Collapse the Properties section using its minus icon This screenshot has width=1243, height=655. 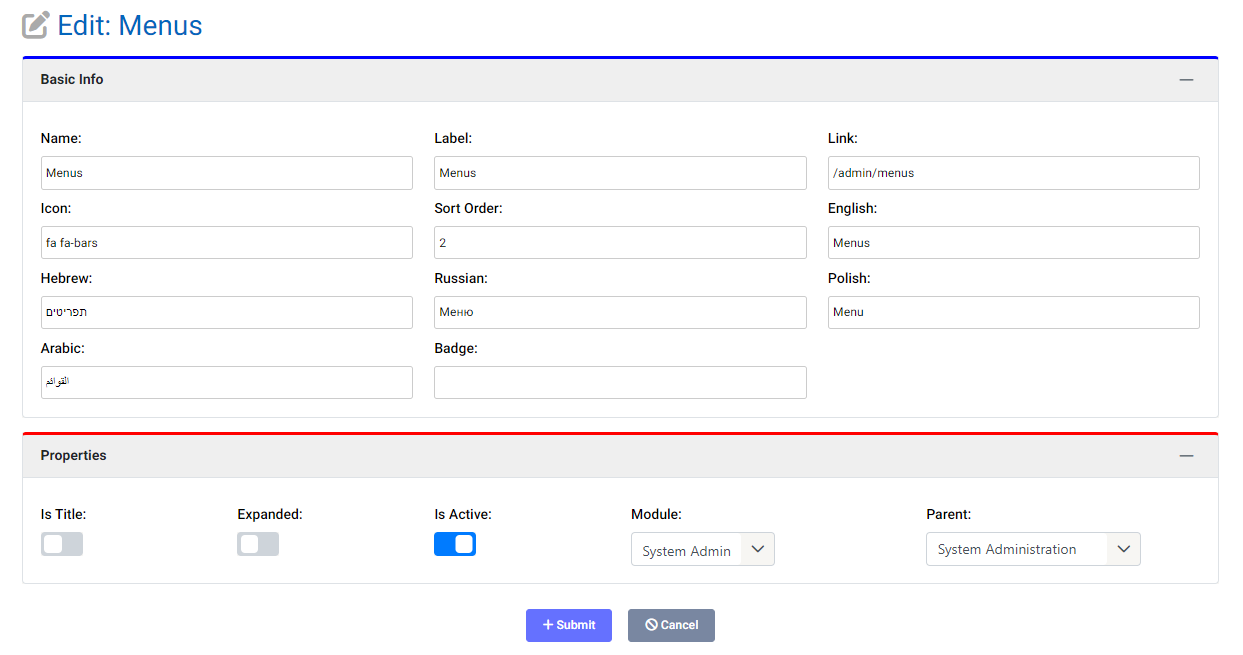point(1186,455)
